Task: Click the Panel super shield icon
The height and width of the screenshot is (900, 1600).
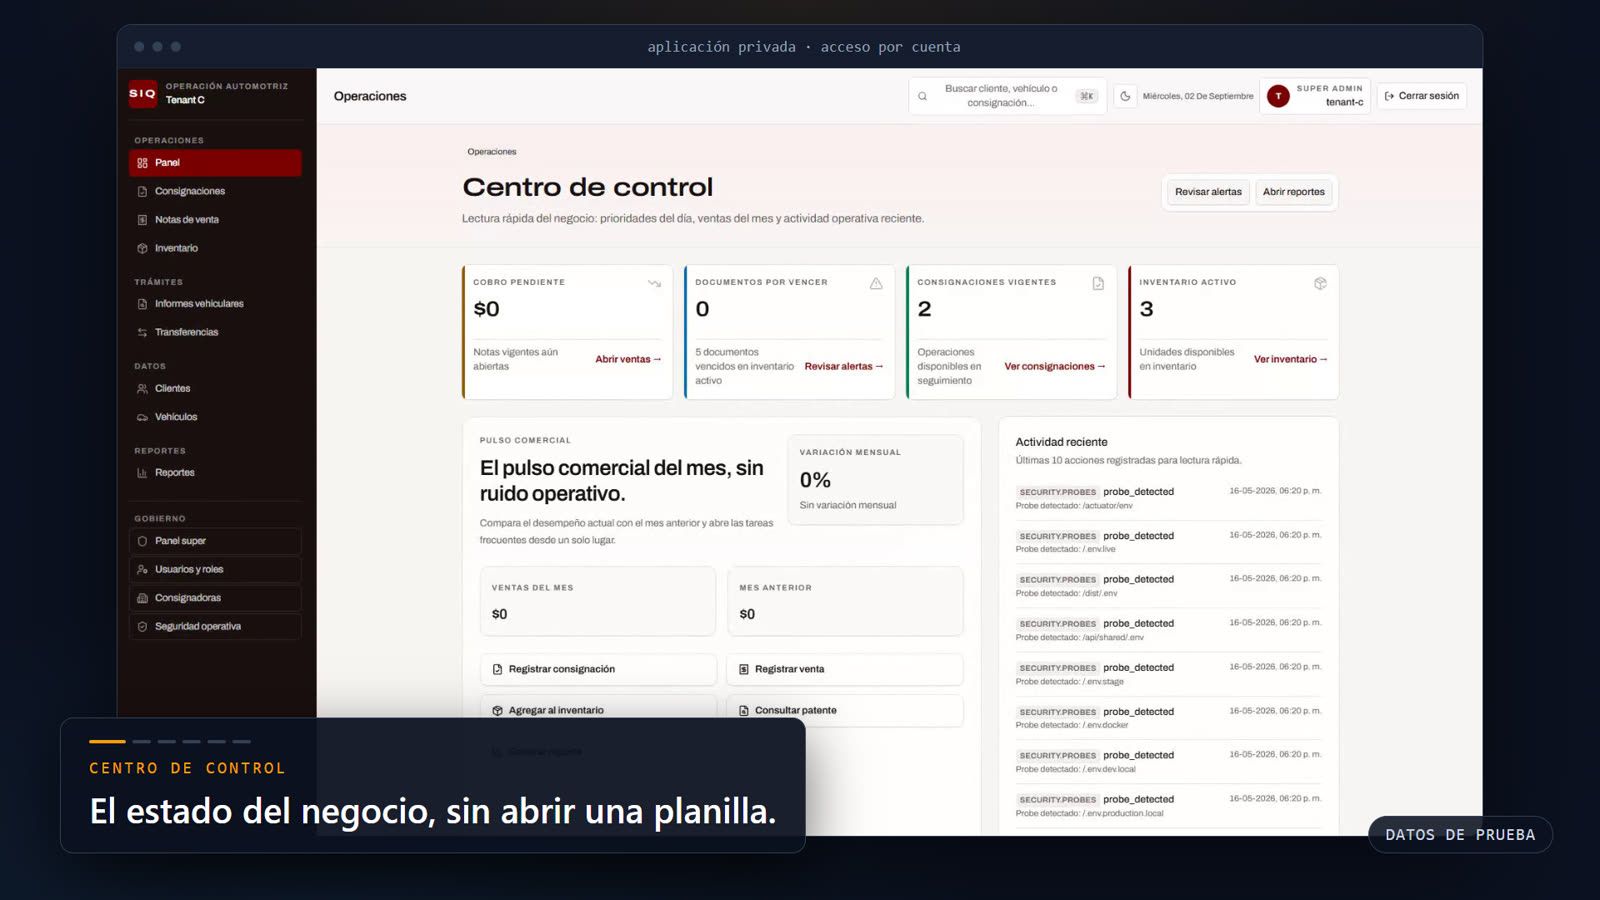Action: pos(142,541)
